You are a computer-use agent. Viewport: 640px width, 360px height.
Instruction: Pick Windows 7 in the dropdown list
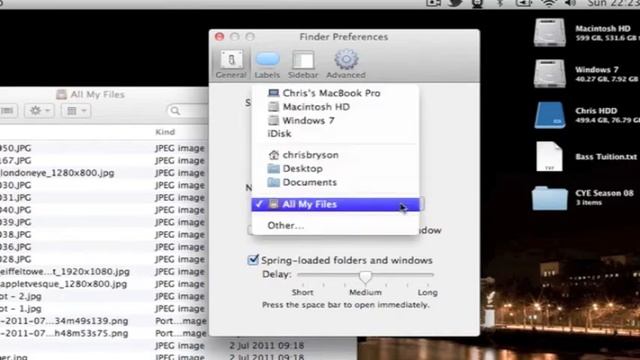[x=335, y=120]
